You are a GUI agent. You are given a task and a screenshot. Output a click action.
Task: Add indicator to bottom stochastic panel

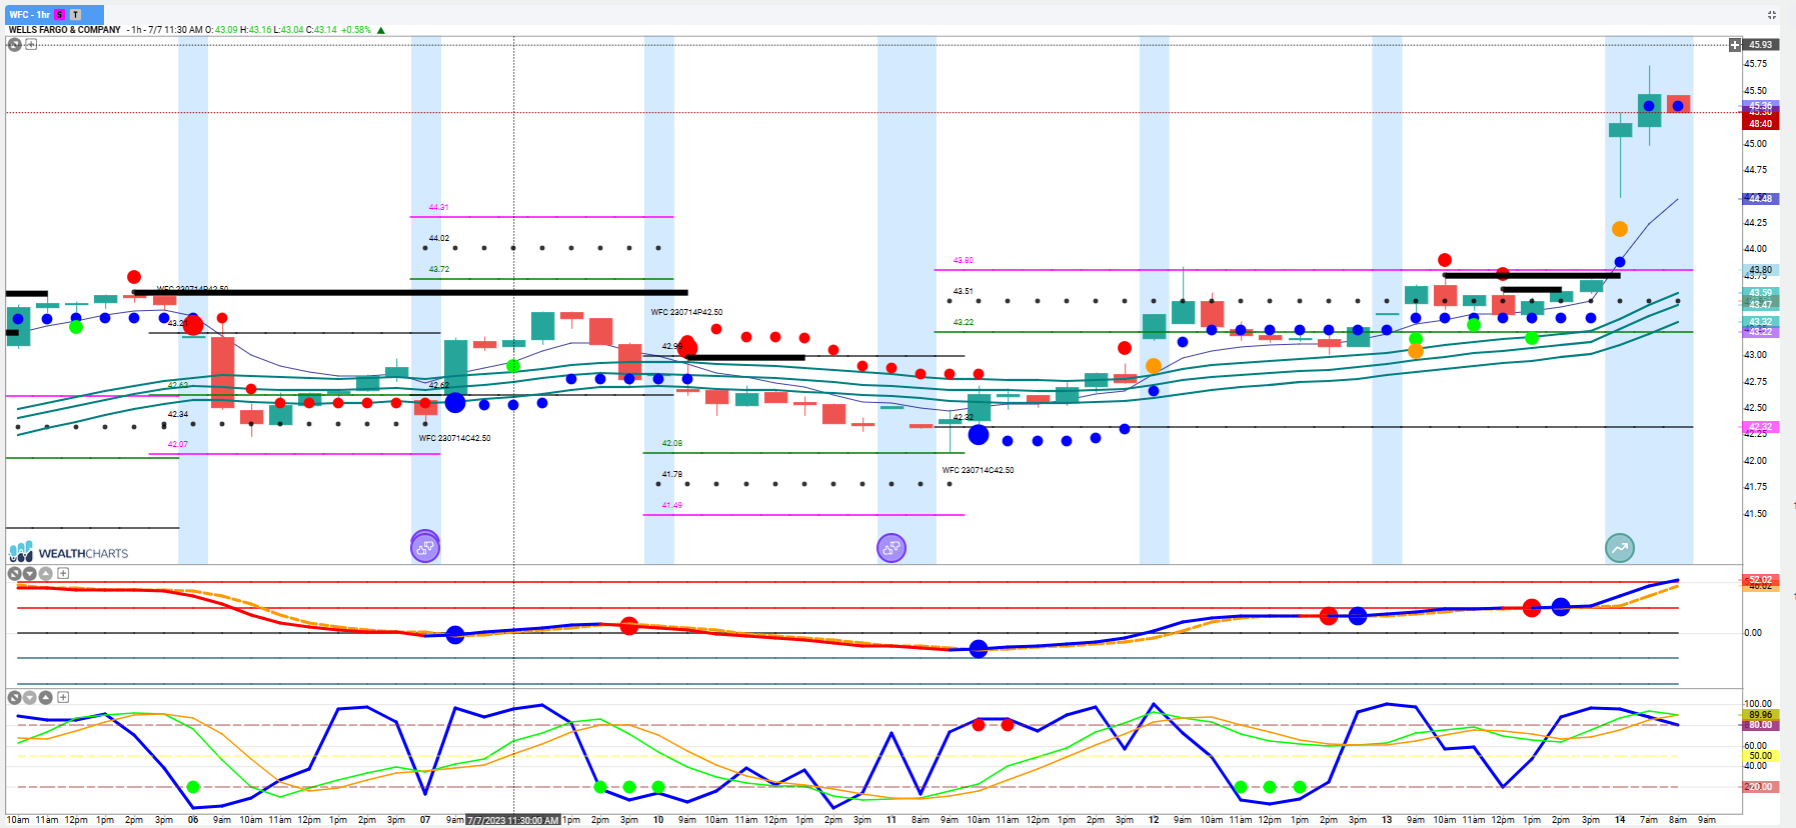[63, 697]
